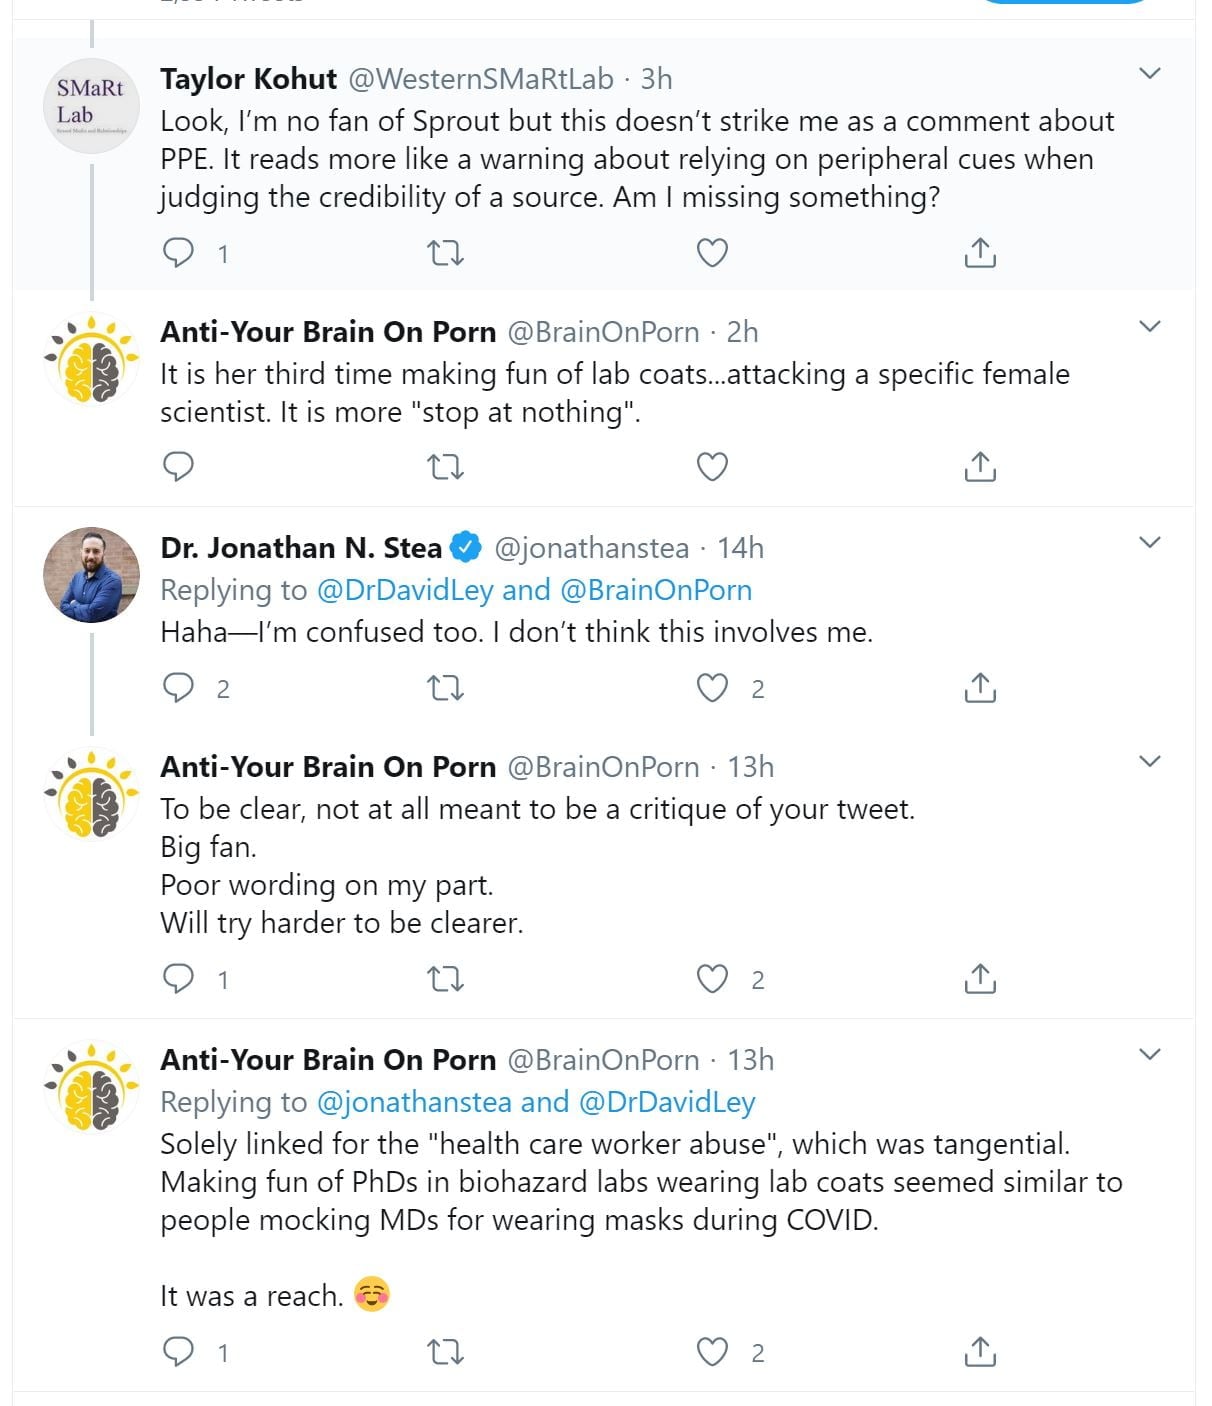
Task: Reply to Taylor Kohut's tweet
Action: click(178, 253)
